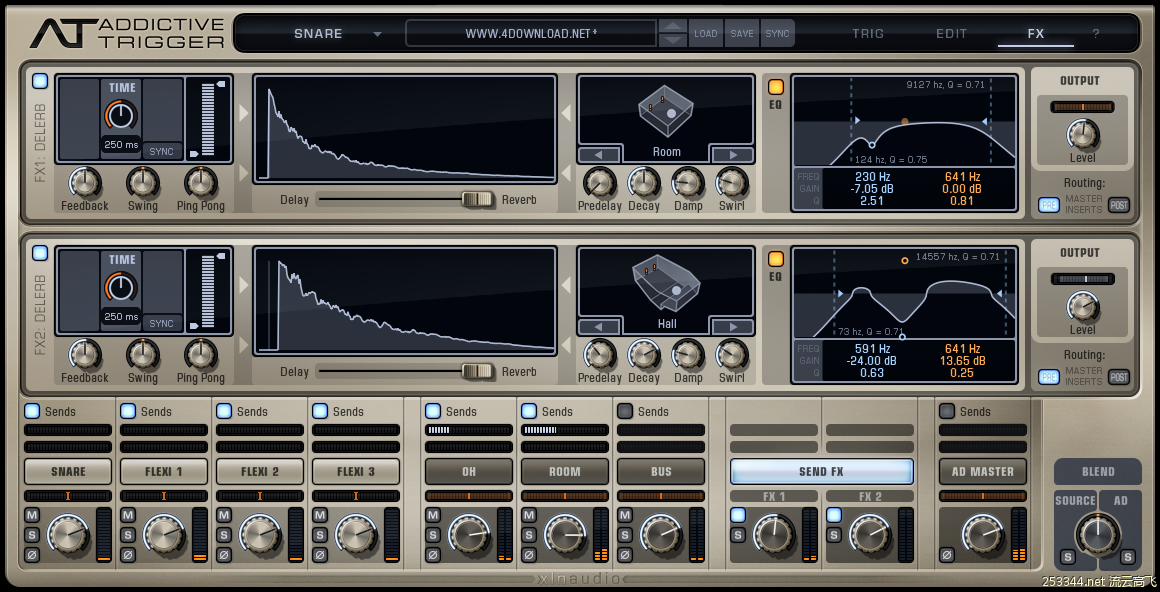Click the BUS channel volume knob

pyautogui.click(x=661, y=534)
